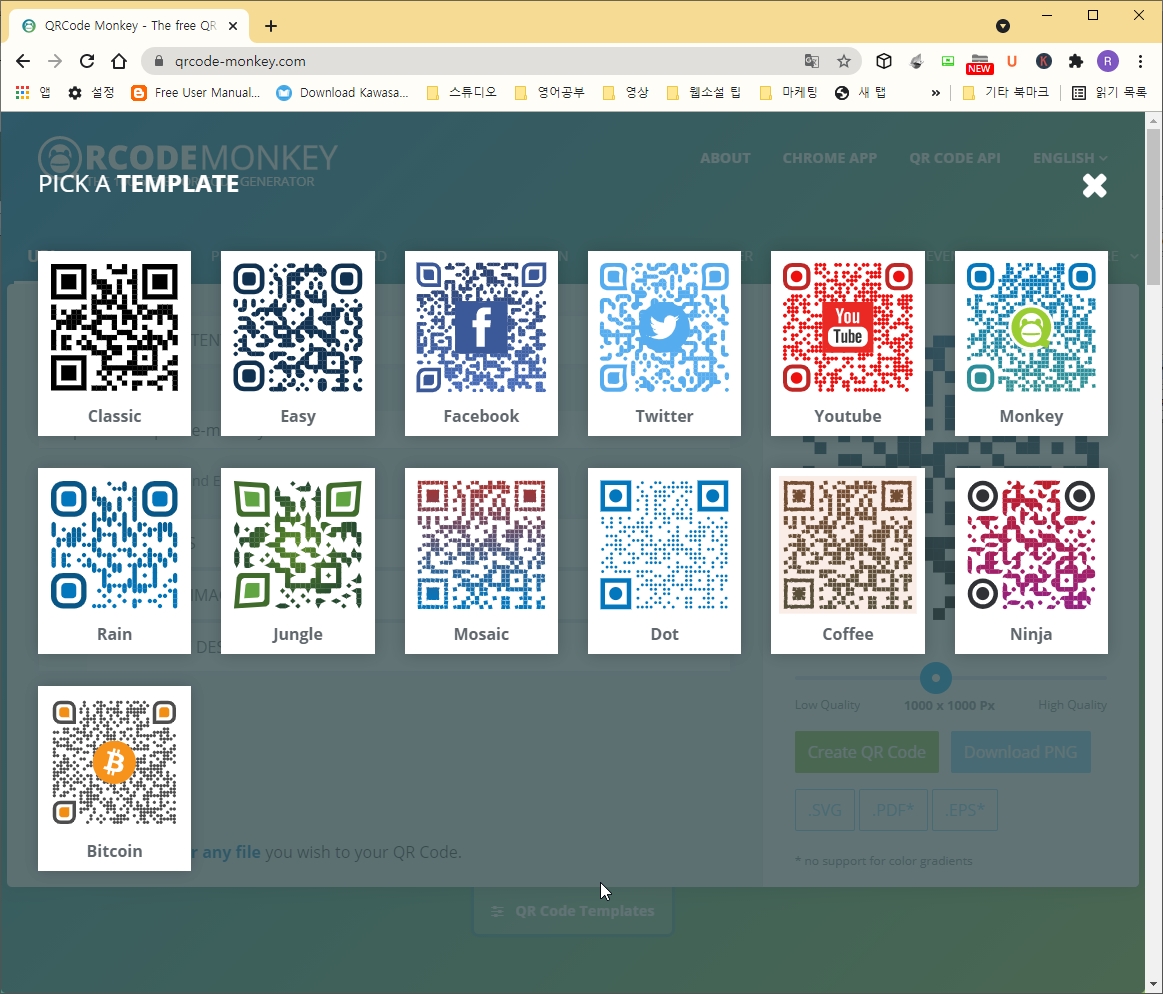Image resolution: width=1163 pixels, height=994 pixels.
Task: Bookmark this page with the star icon
Action: click(843, 62)
